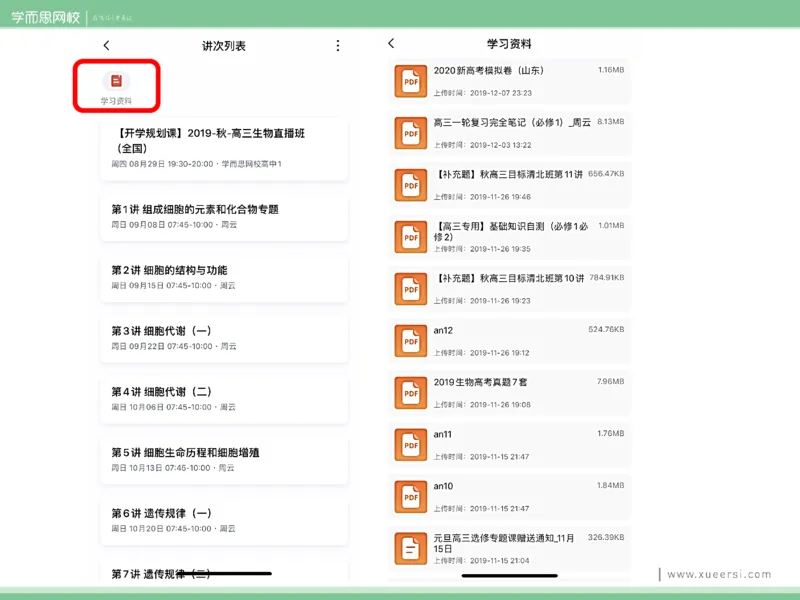Select file name an12
Viewport: 800px width, 600px height.
point(443,331)
